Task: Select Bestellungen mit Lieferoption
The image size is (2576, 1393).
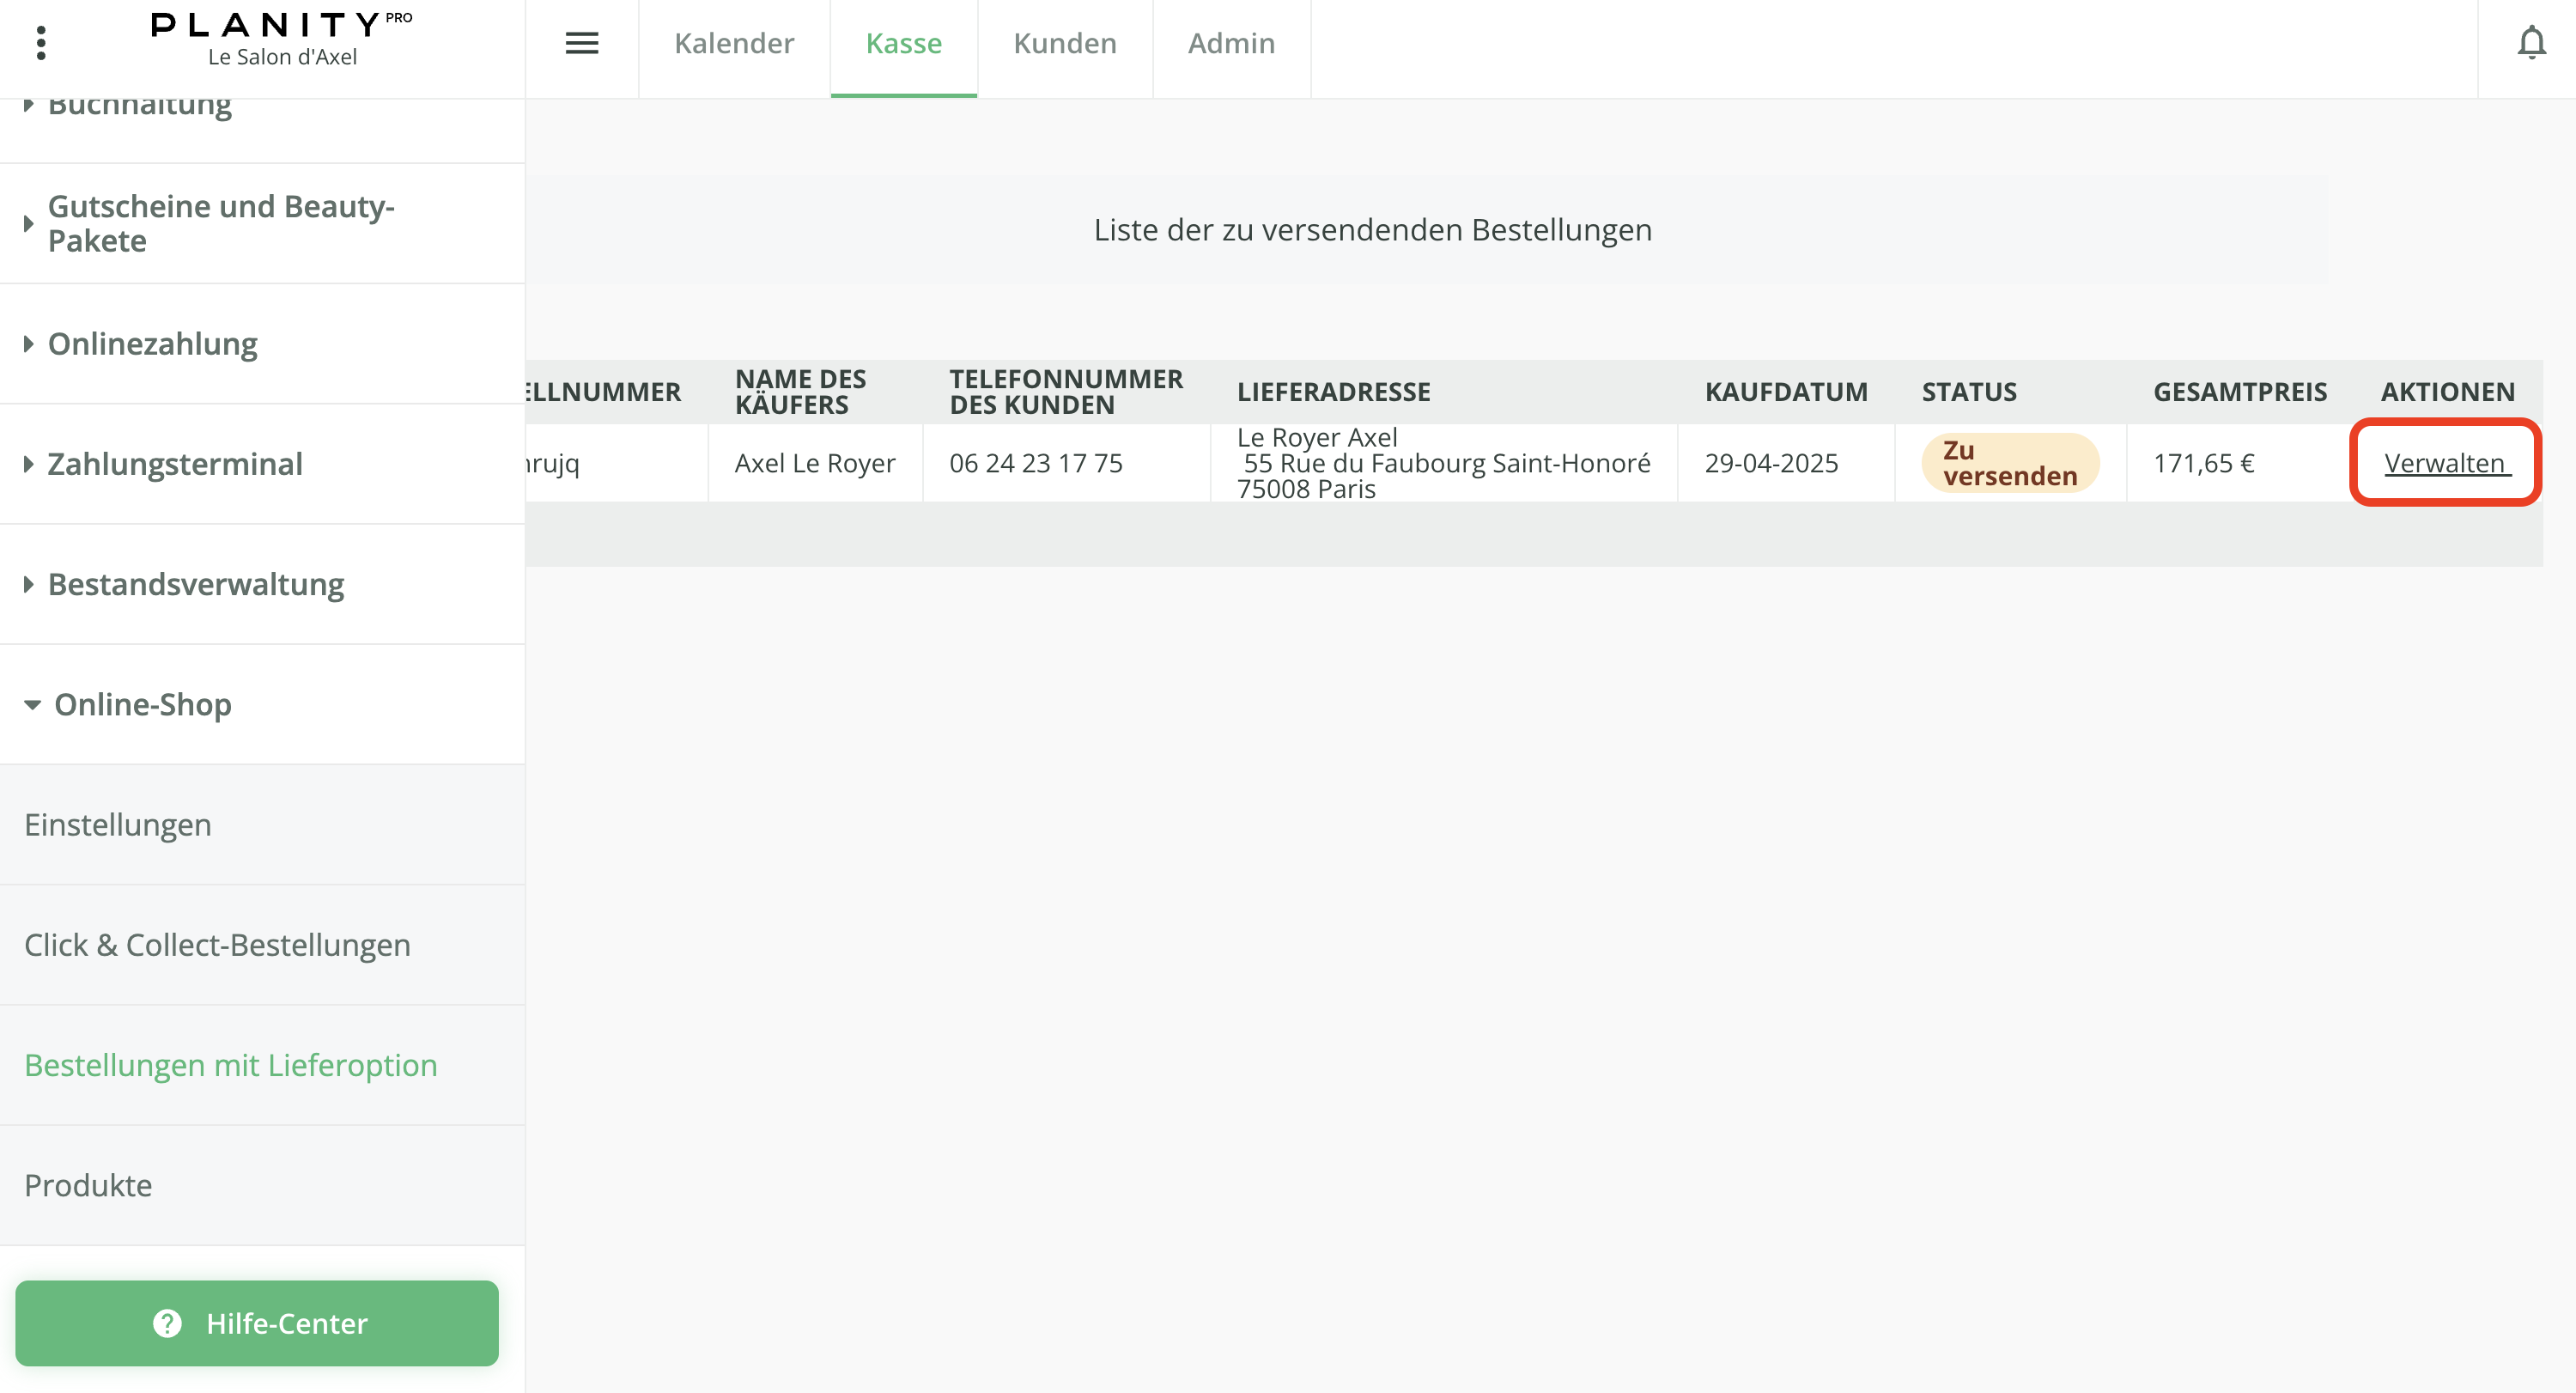Action: 231,1065
